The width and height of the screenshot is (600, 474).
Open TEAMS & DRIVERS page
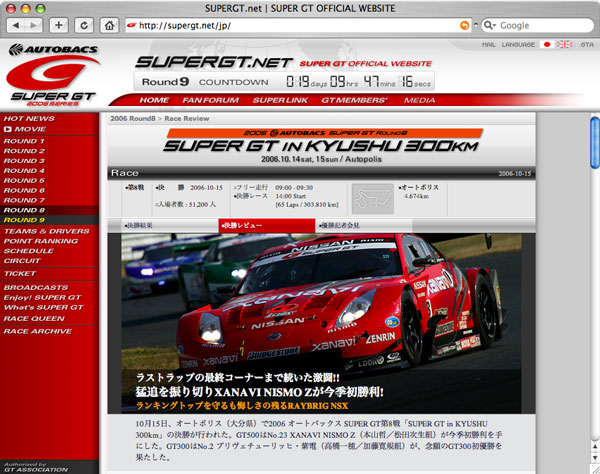click(46, 231)
